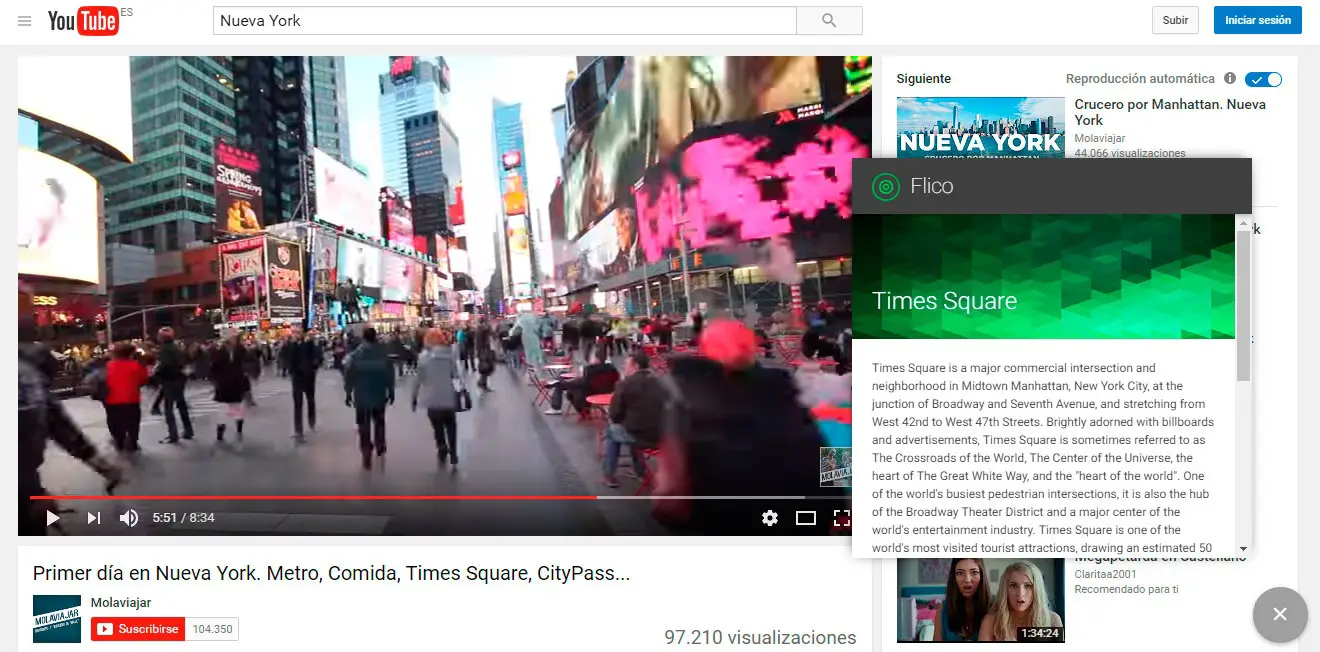Focus the Nueva York search field
The width and height of the screenshot is (1320, 652).
504,20
